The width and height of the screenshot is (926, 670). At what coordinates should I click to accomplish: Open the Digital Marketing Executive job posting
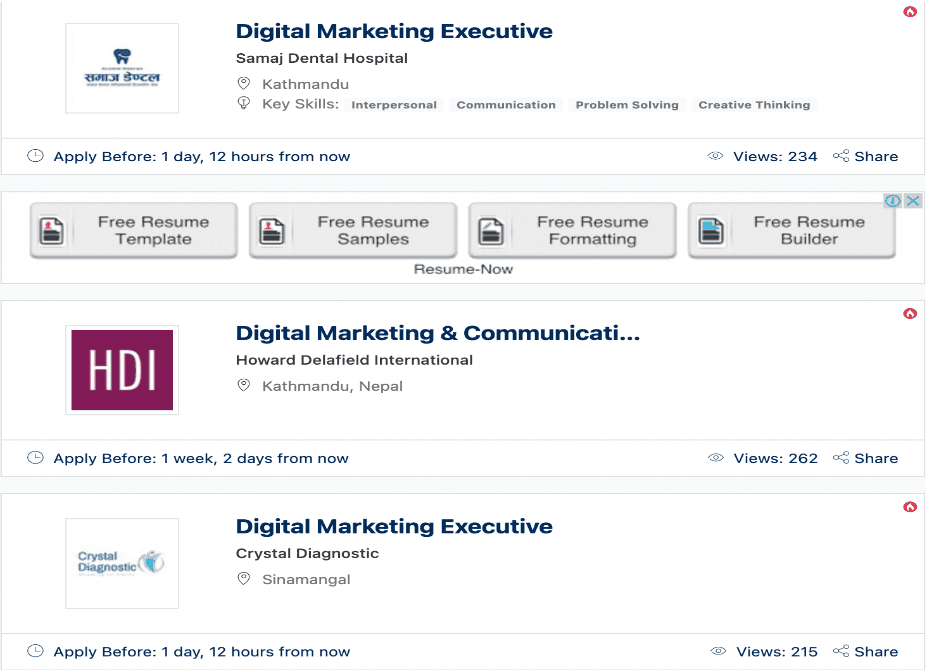click(x=392, y=31)
